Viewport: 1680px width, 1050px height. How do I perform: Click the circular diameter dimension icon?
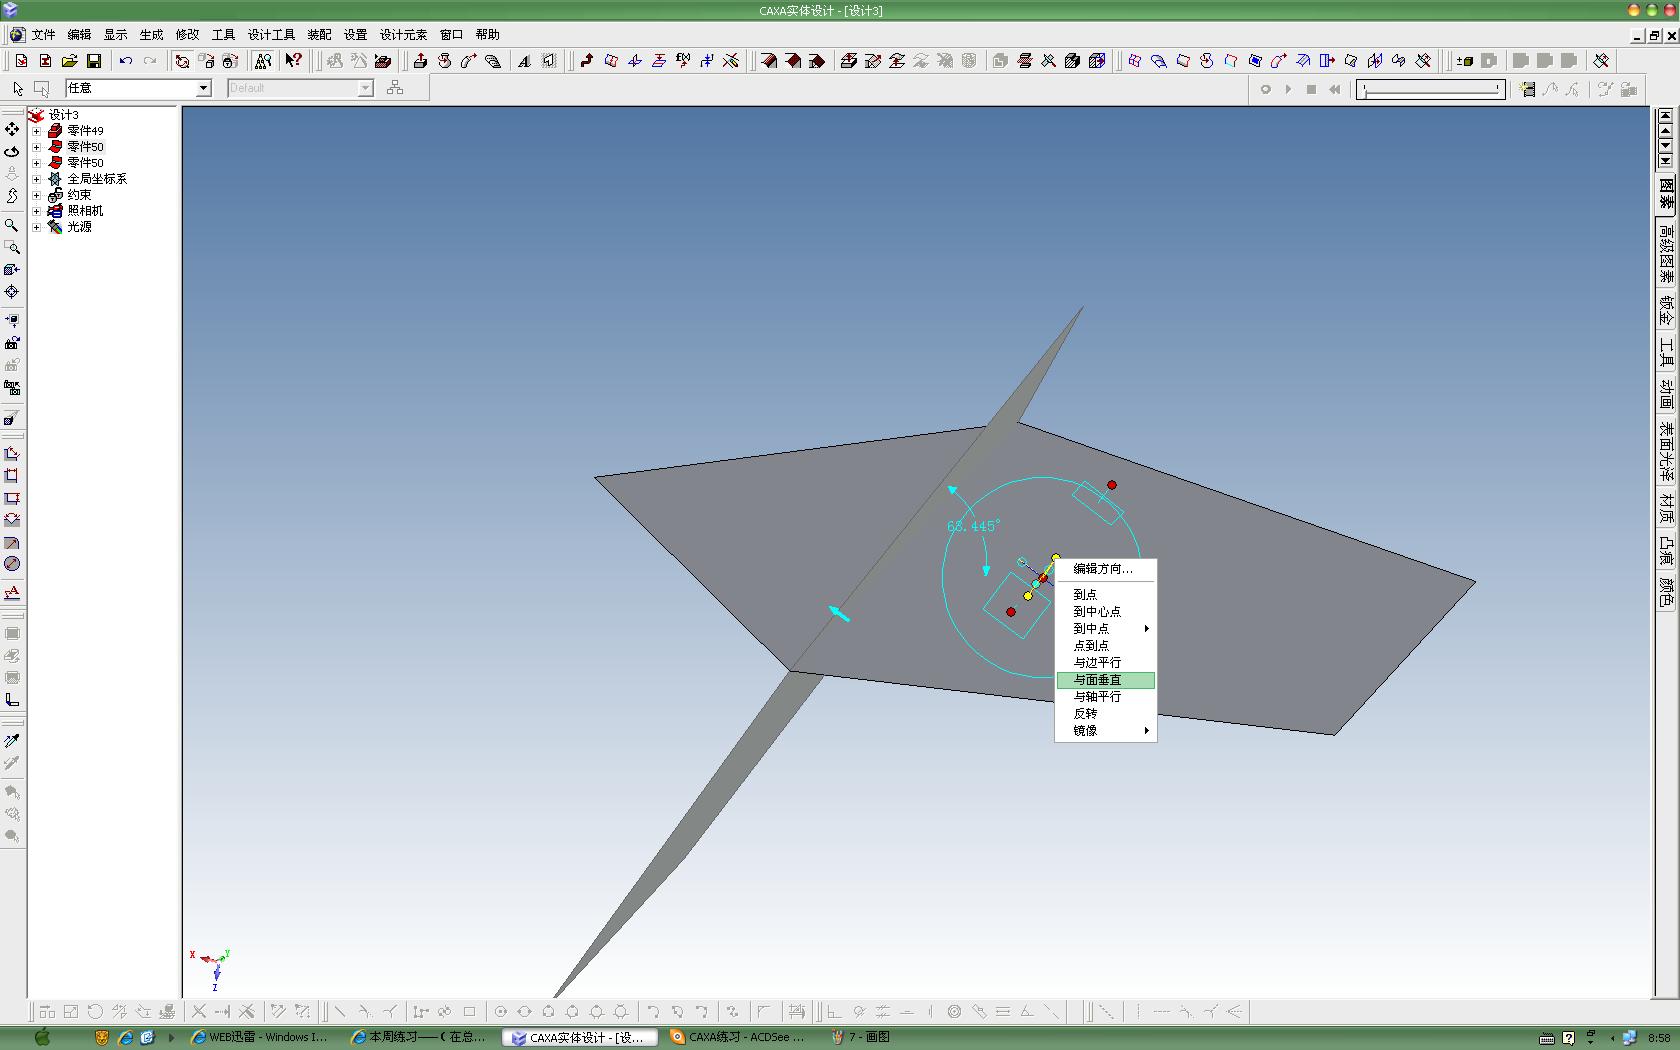12,563
